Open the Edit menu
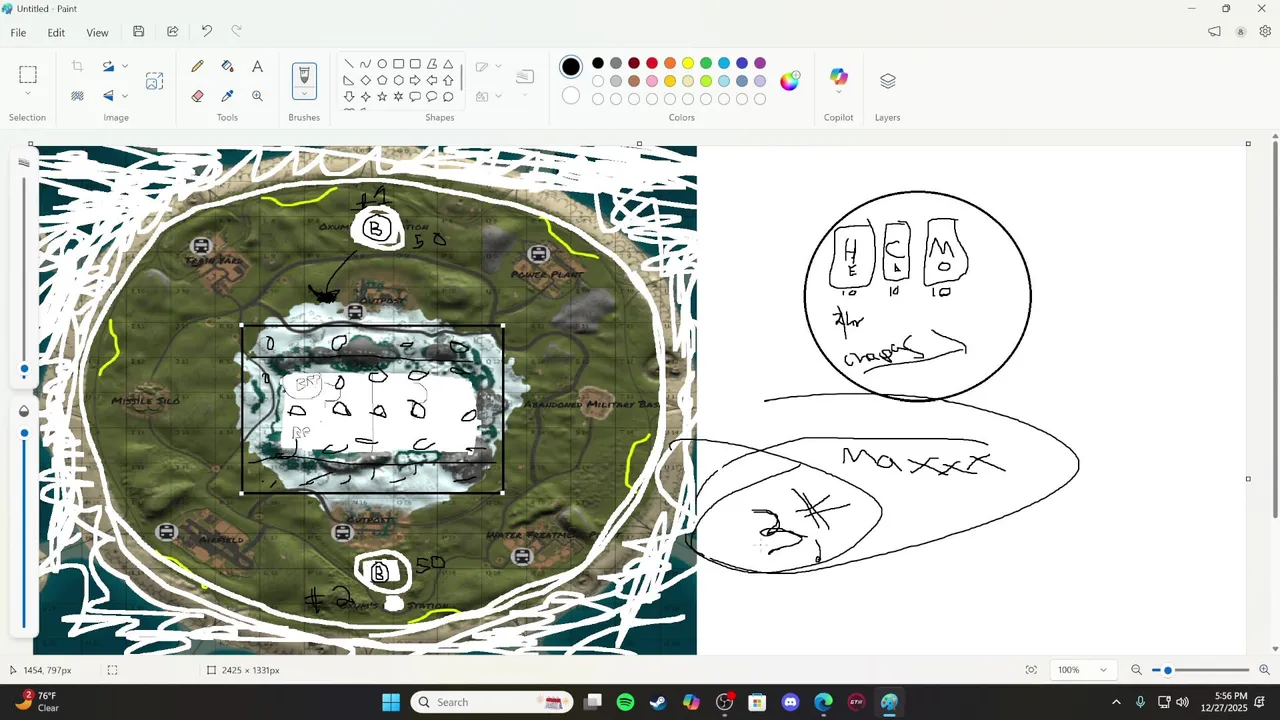The width and height of the screenshot is (1280, 720). click(56, 32)
